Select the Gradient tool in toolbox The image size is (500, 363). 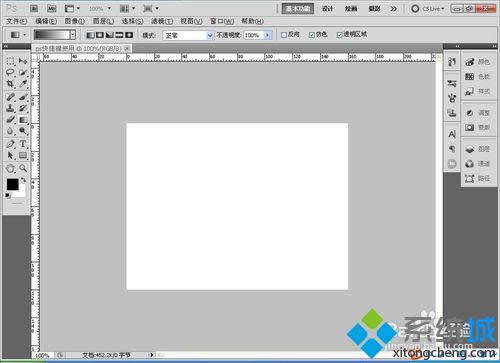23,119
